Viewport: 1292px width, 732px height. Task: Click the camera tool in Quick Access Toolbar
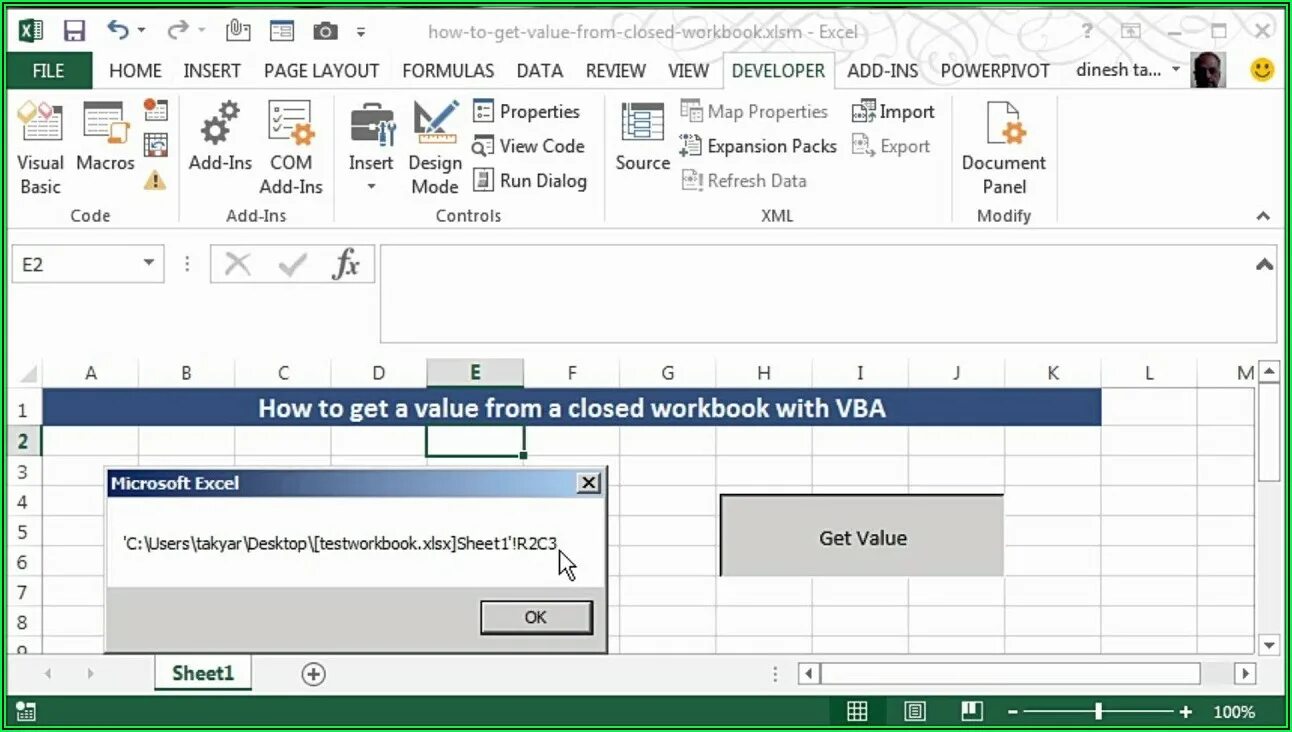pyautogui.click(x=325, y=31)
